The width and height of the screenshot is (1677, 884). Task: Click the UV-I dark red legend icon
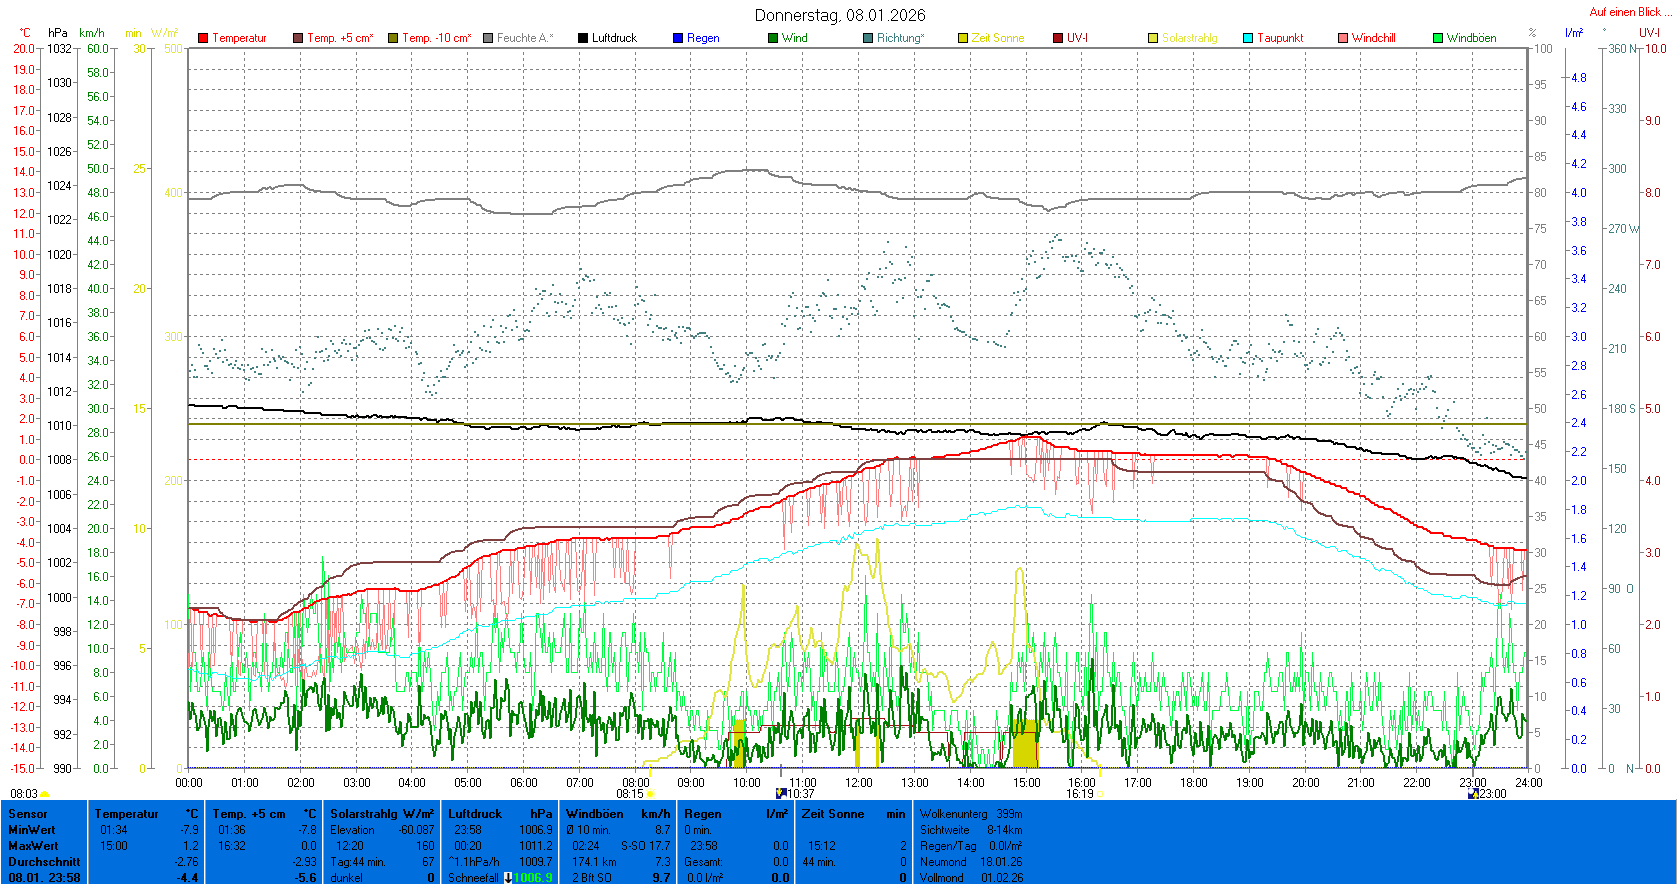tap(1058, 38)
